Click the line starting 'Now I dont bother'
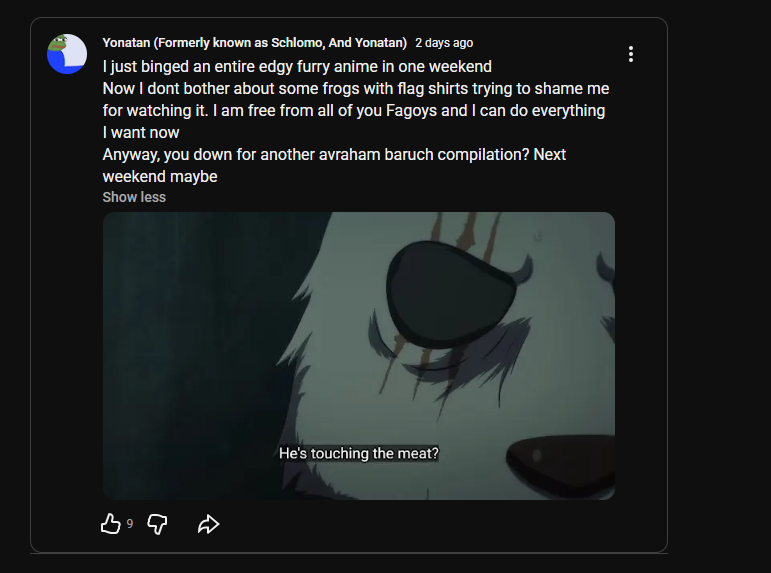The width and height of the screenshot is (771, 573). [x=355, y=89]
